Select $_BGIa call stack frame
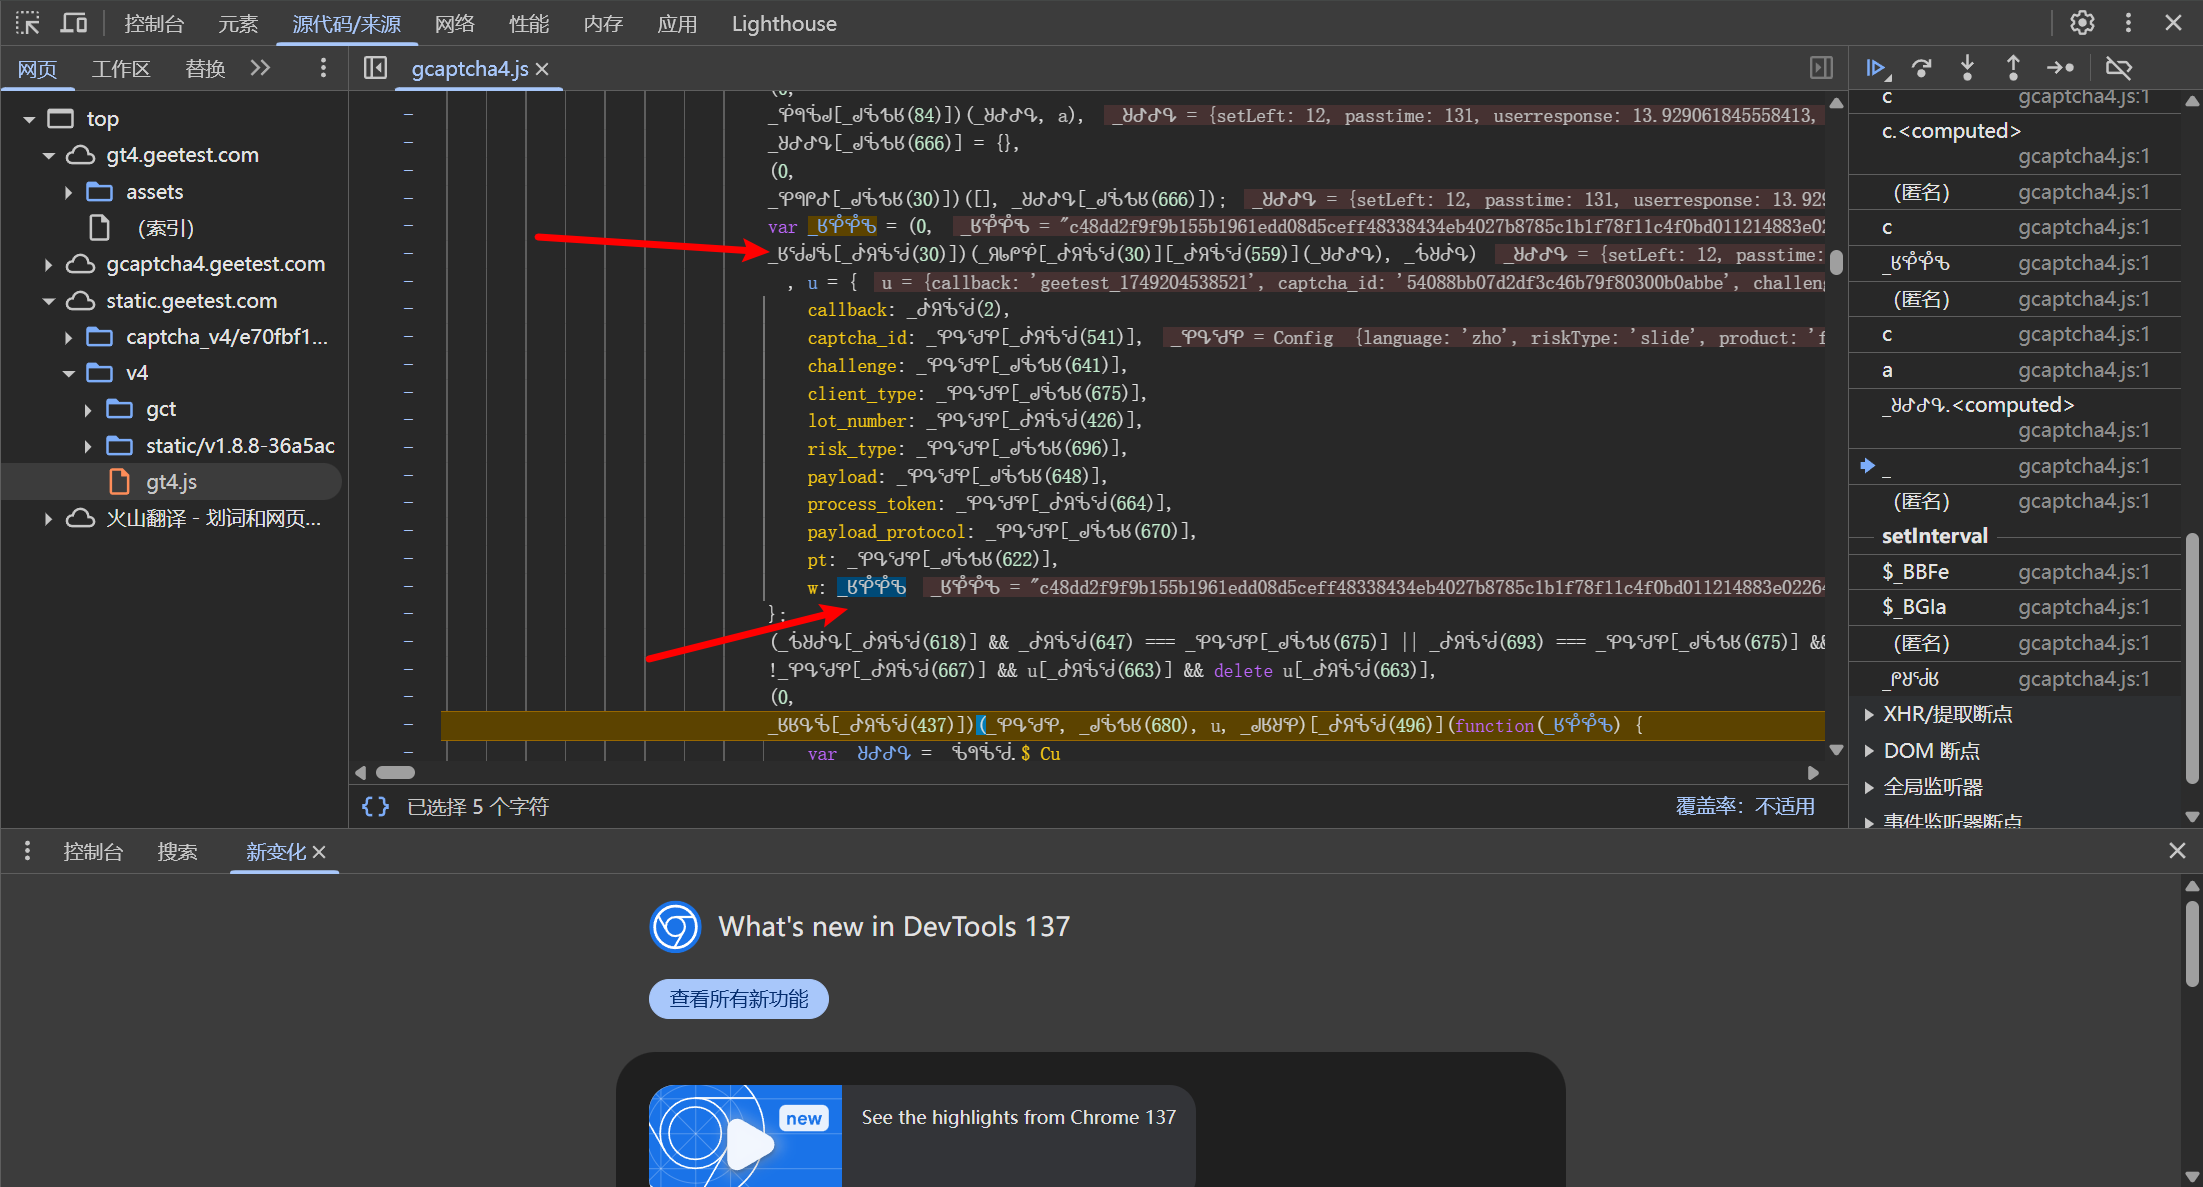Screen dimensions: 2203x1187 pyautogui.click(x=2015, y=607)
